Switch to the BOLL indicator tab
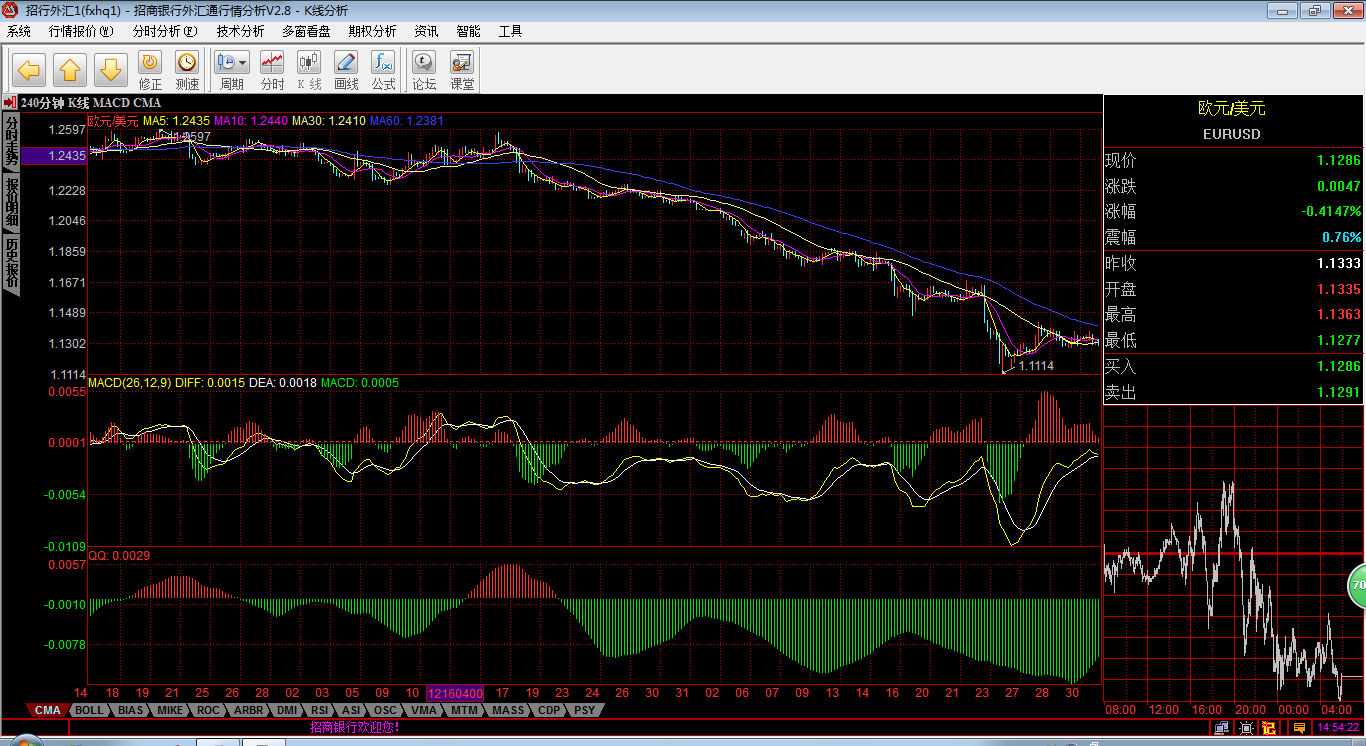The image size is (1366, 746). (89, 711)
